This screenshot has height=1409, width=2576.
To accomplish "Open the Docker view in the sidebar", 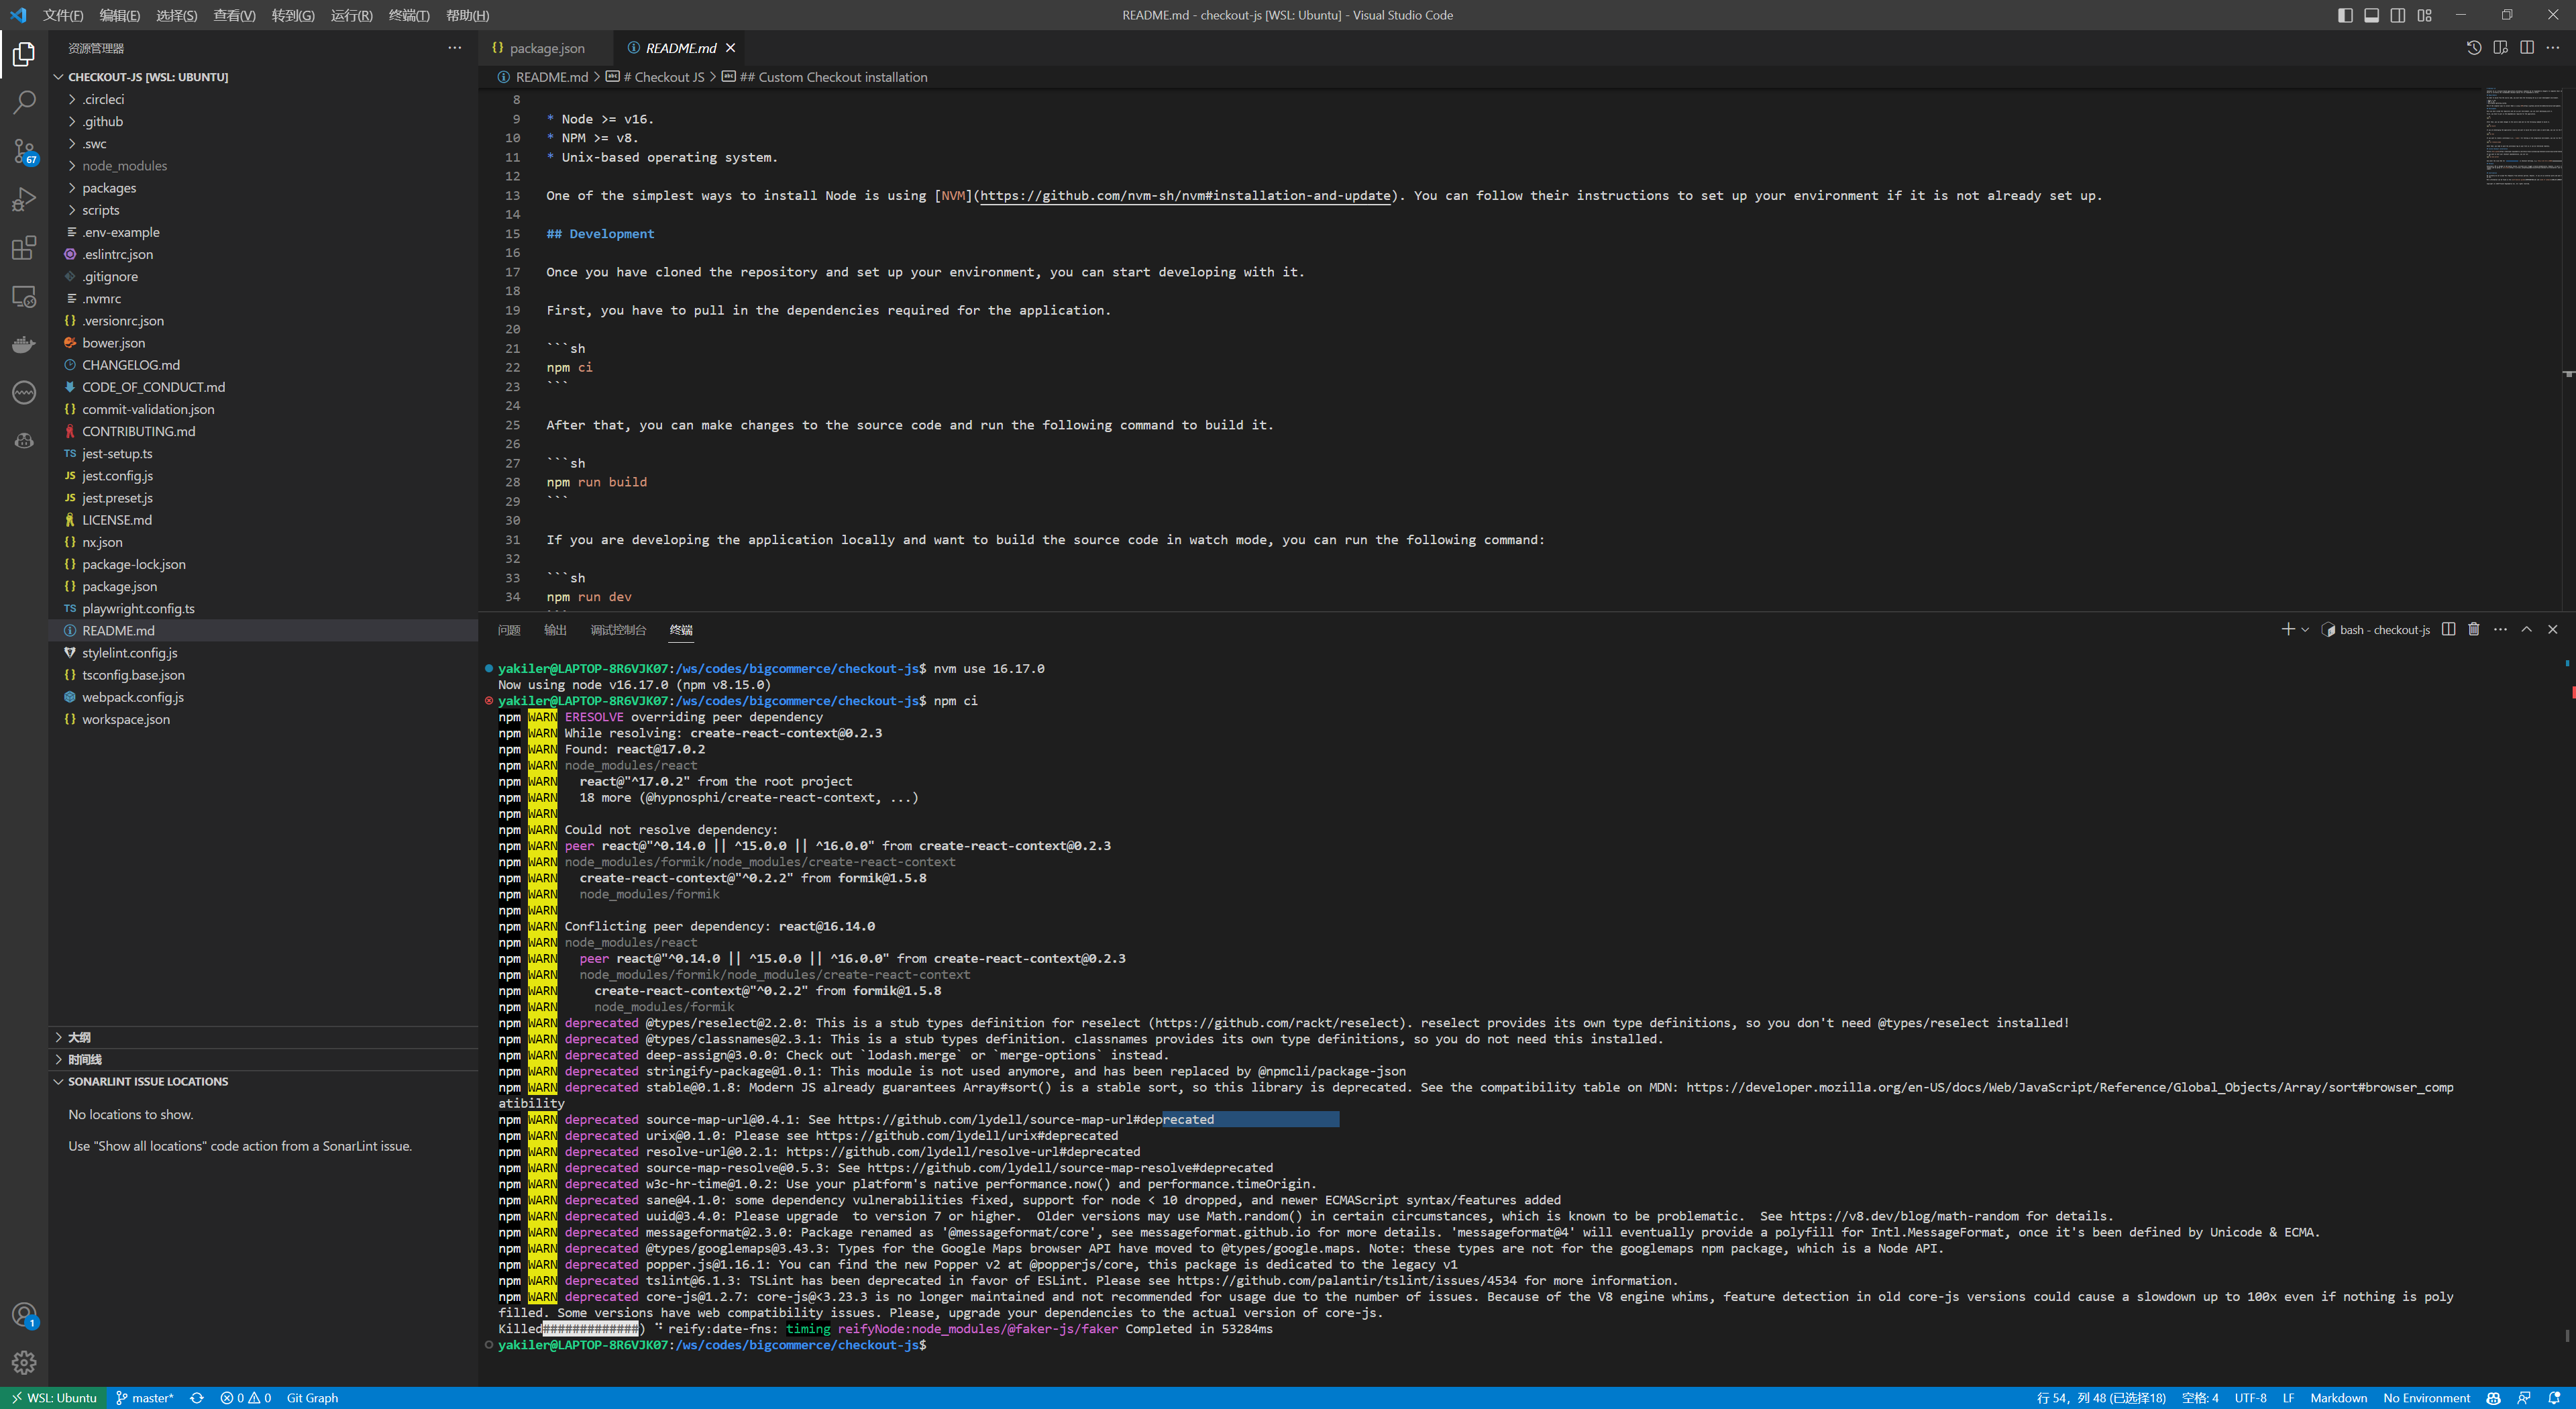I will [x=24, y=344].
